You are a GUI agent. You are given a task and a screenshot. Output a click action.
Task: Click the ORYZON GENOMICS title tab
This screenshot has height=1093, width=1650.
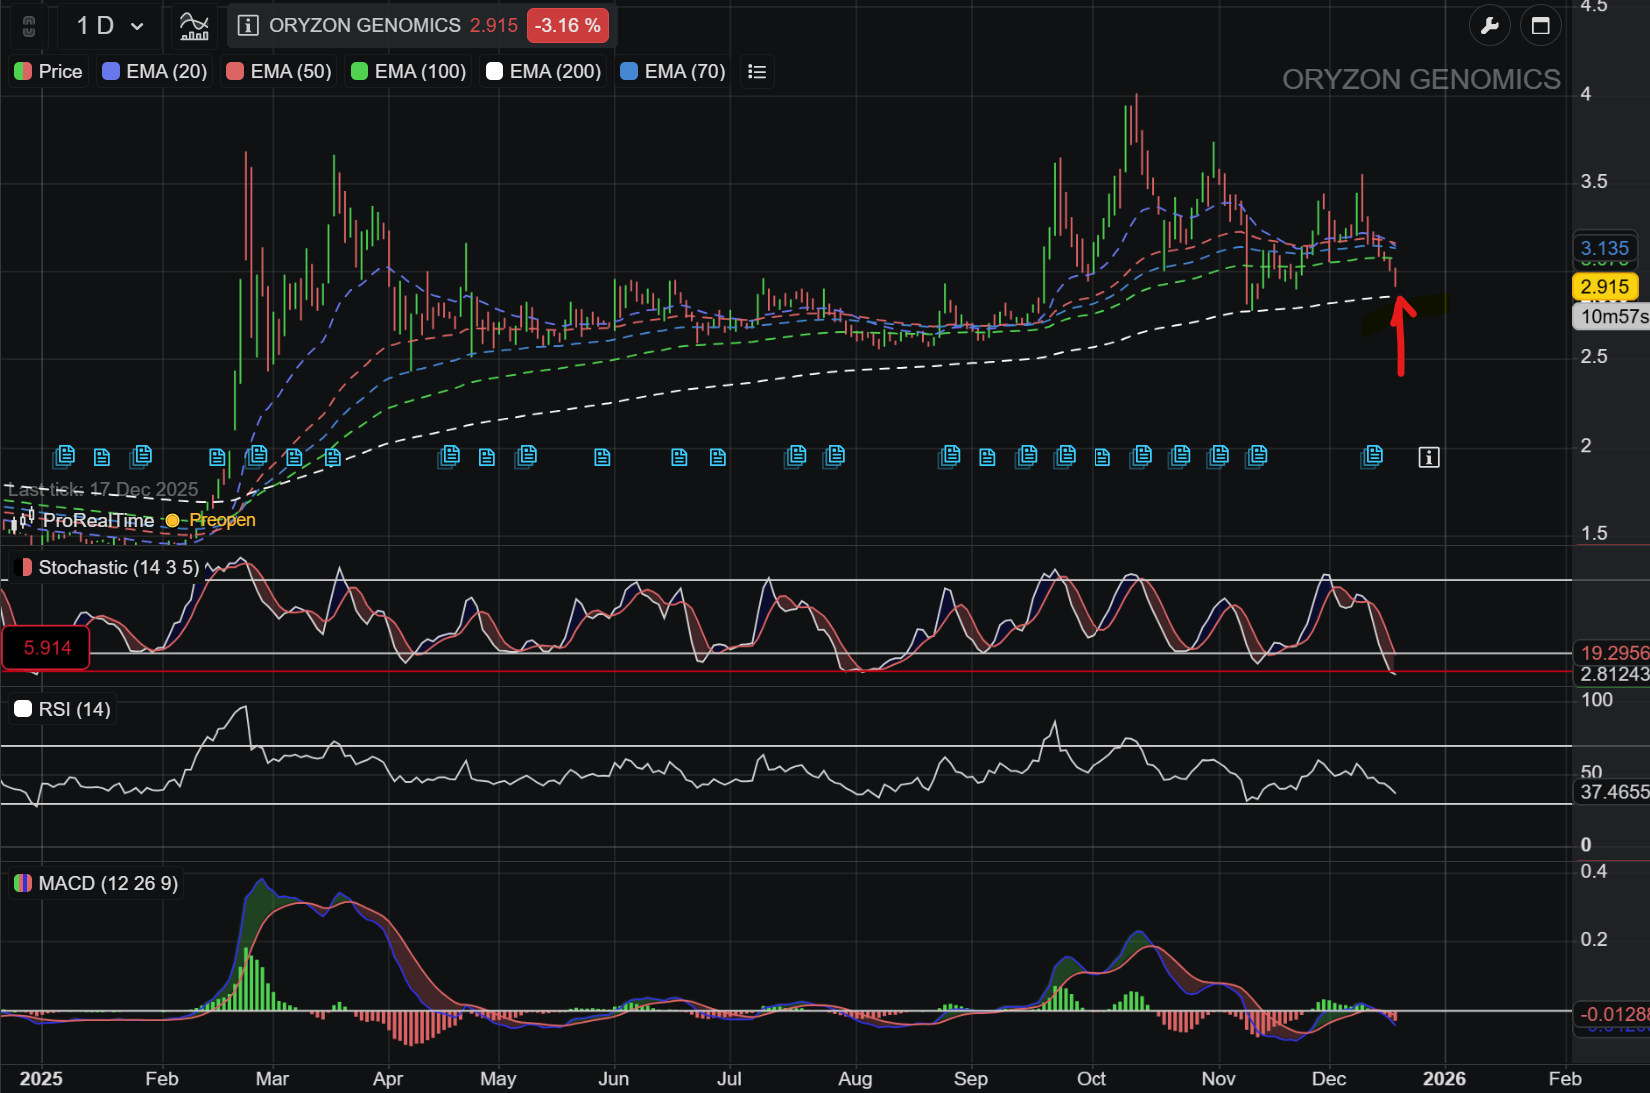coord(363,26)
